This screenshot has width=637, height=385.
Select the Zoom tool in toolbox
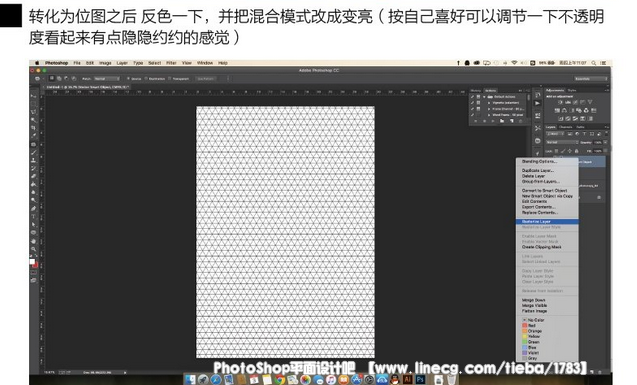[33, 249]
